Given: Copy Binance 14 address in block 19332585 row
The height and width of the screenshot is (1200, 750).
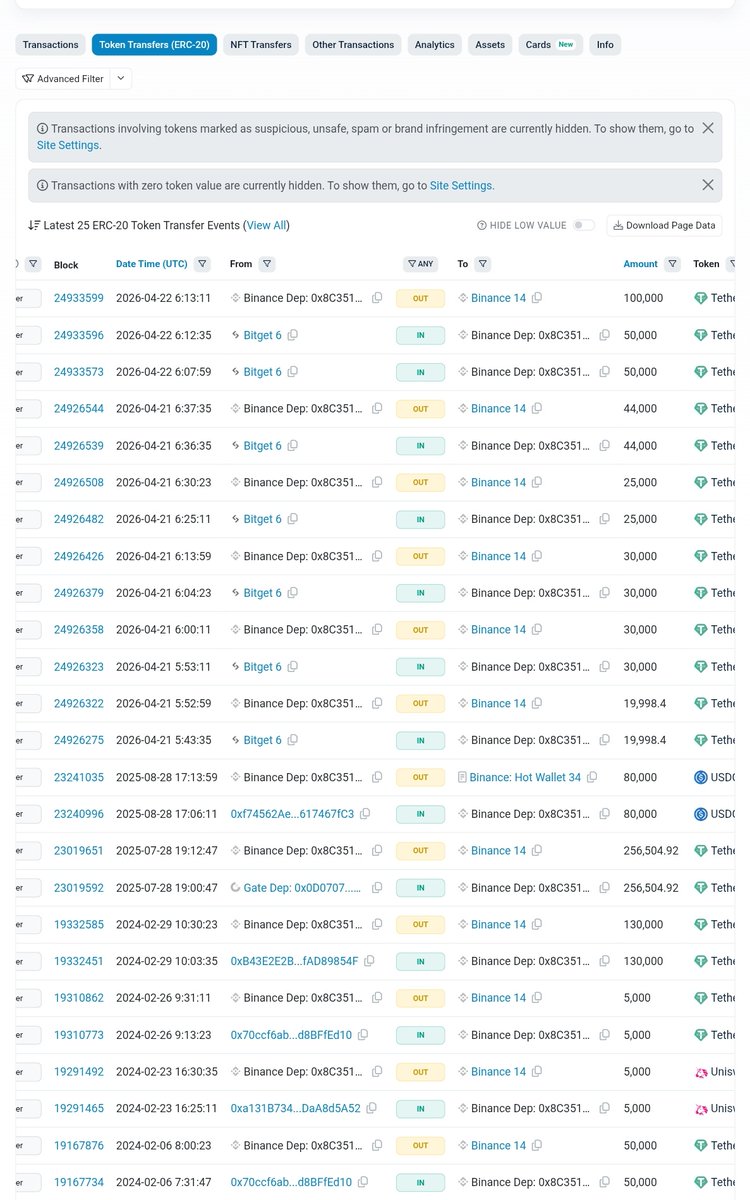Looking at the screenshot, I should pyautogui.click(x=537, y=925).
